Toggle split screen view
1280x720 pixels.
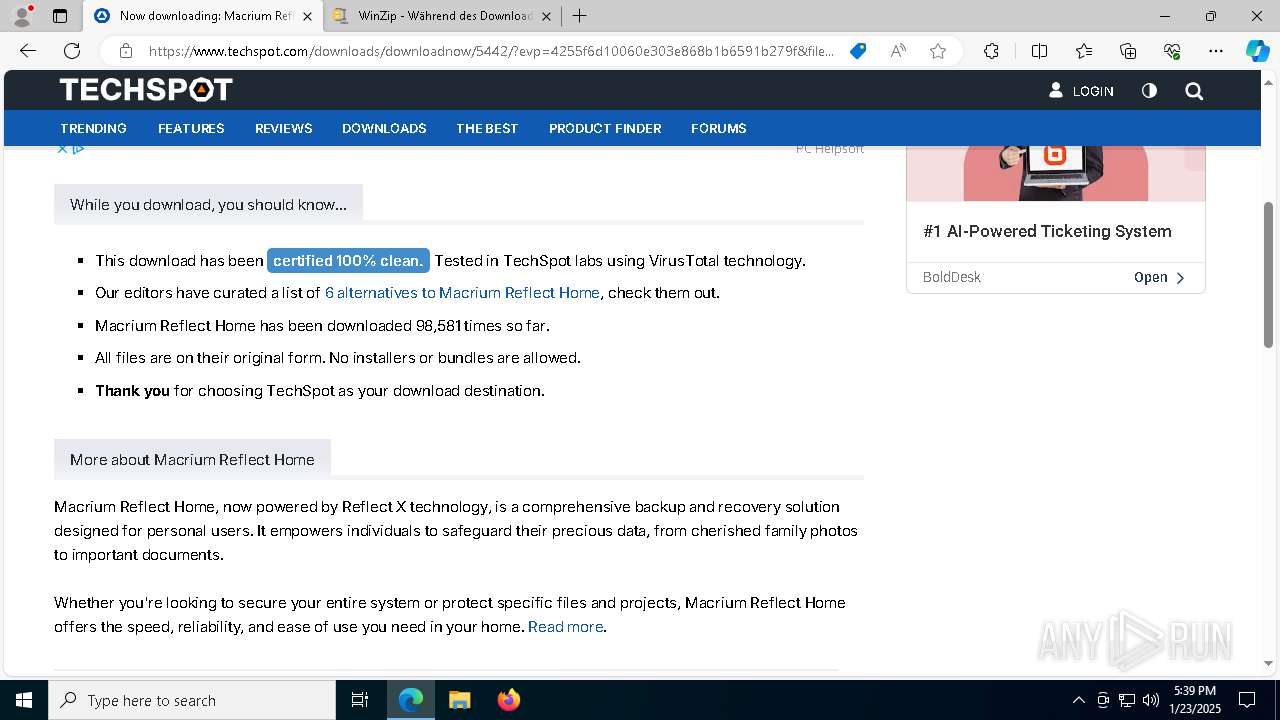(1039, 51)
